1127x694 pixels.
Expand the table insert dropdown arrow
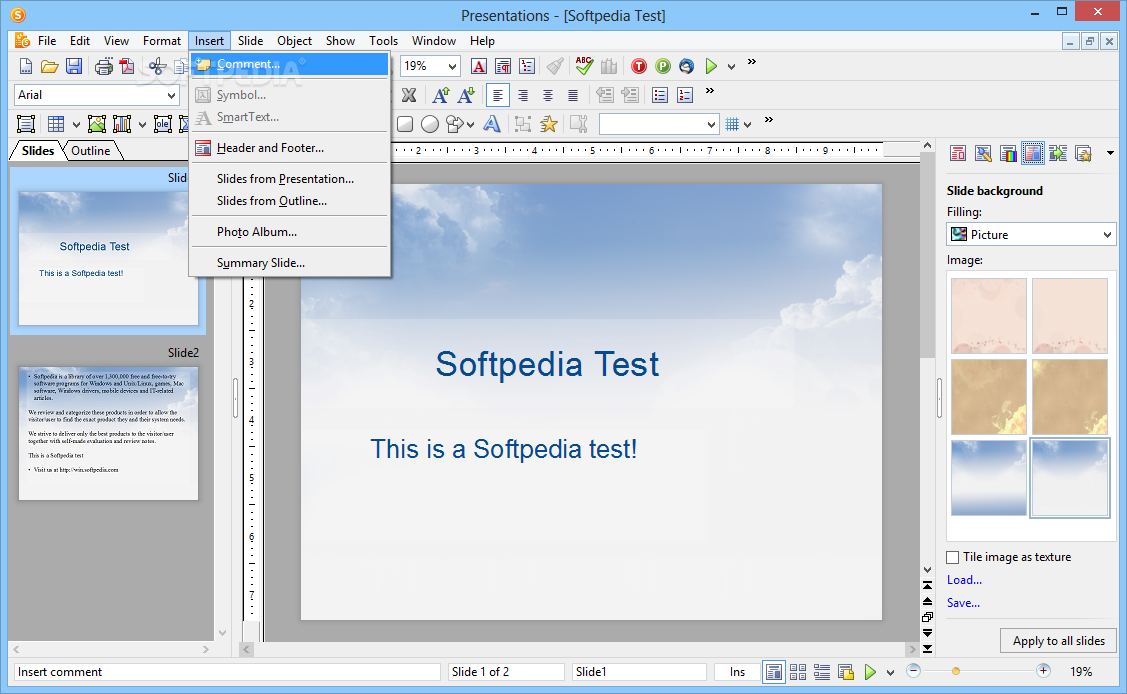[76, 125]
